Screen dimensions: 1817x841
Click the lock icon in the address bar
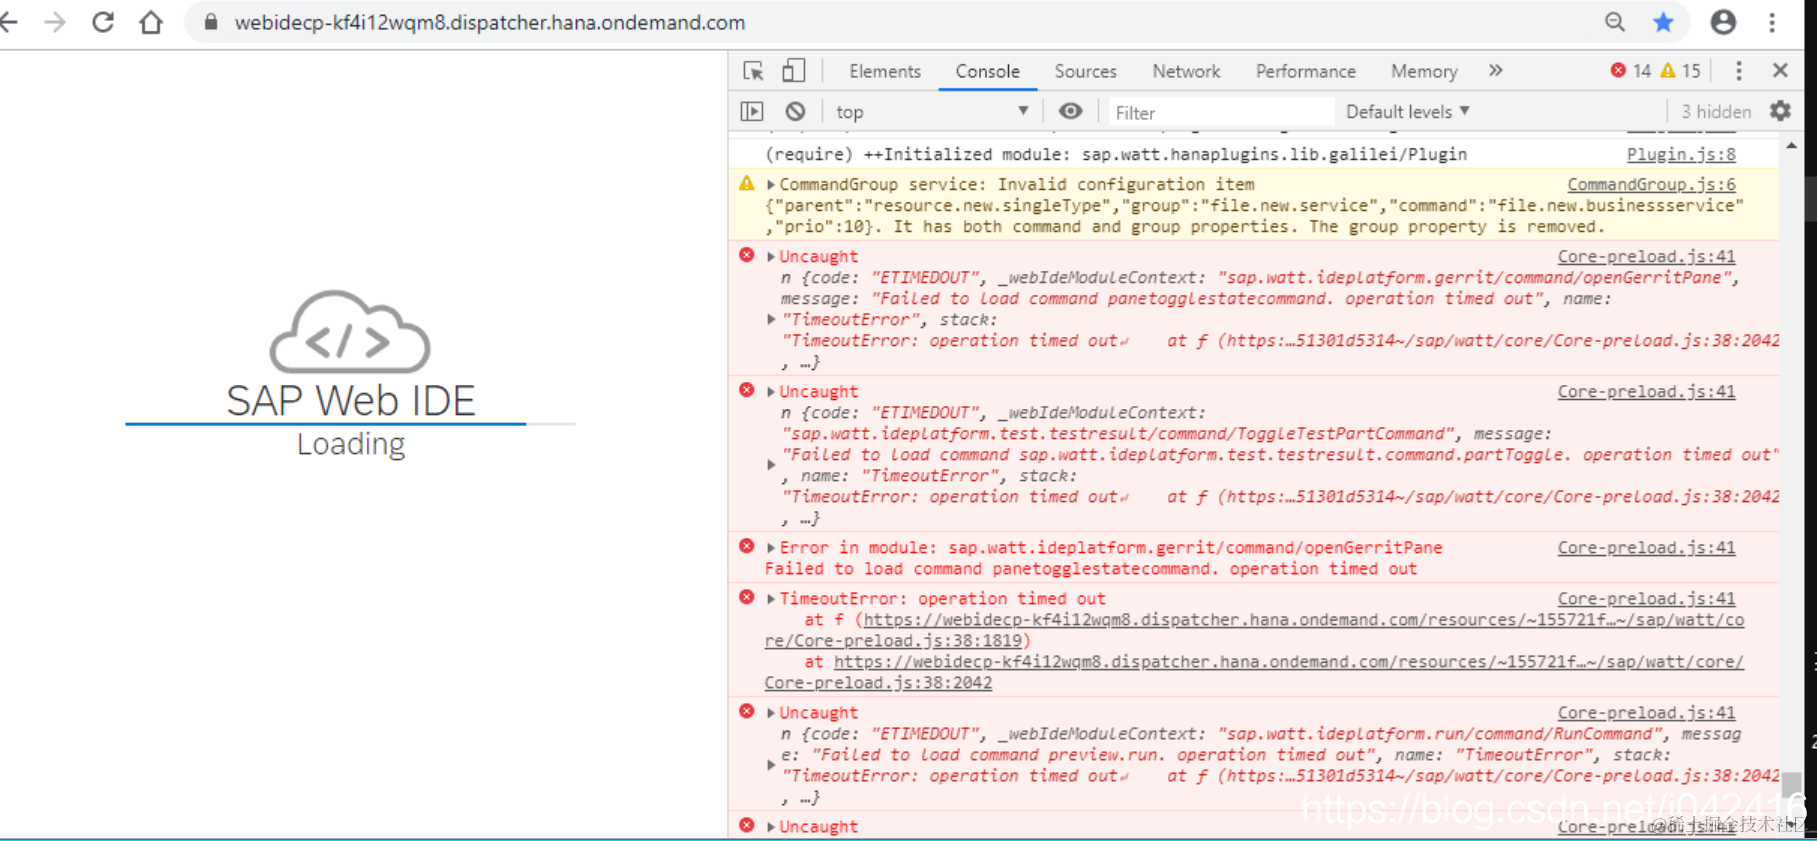pos(211,22)
